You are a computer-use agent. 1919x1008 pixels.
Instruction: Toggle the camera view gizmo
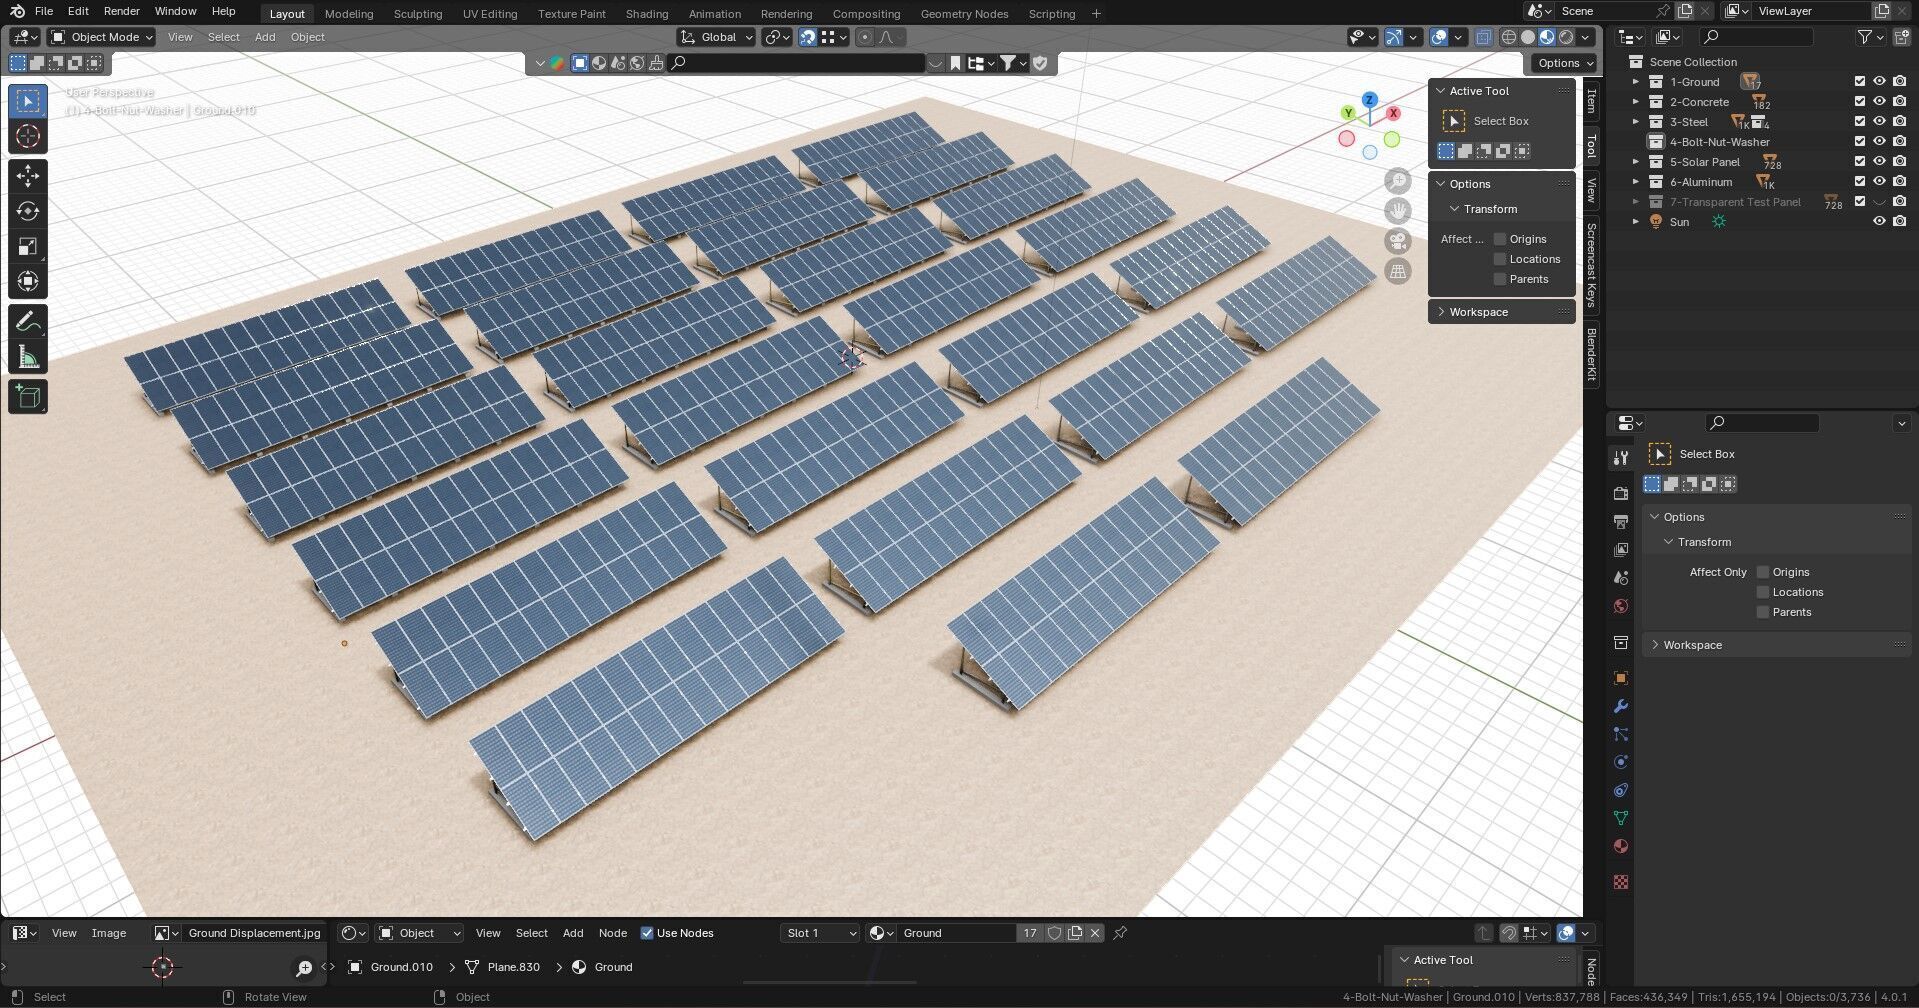[1397, 241]
